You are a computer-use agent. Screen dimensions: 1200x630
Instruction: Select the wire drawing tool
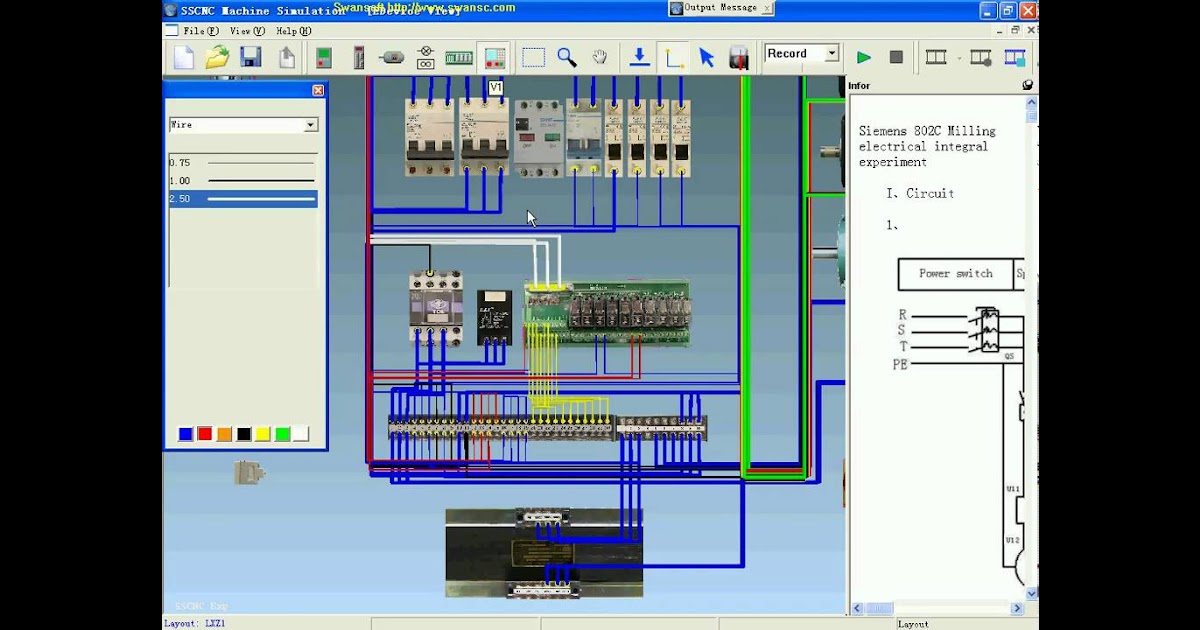674,57
